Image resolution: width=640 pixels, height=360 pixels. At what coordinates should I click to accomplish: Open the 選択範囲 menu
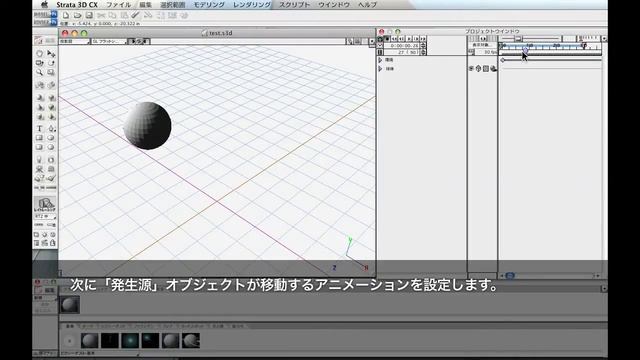coord(173,5)
